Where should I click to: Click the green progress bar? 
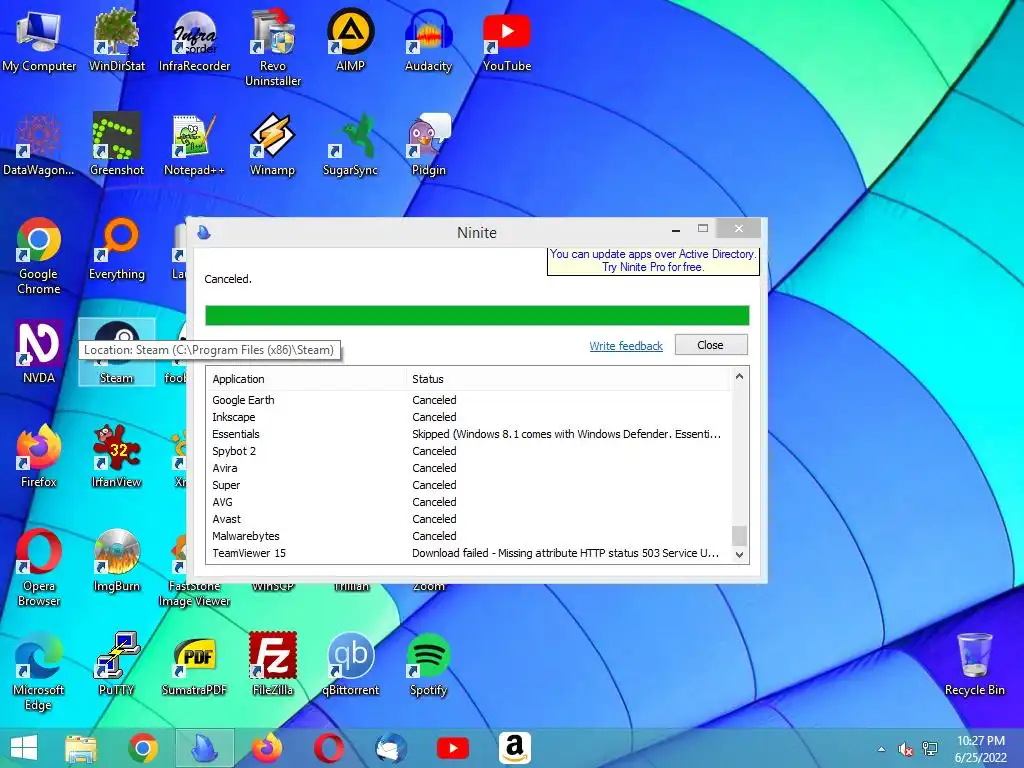point(477,315)
